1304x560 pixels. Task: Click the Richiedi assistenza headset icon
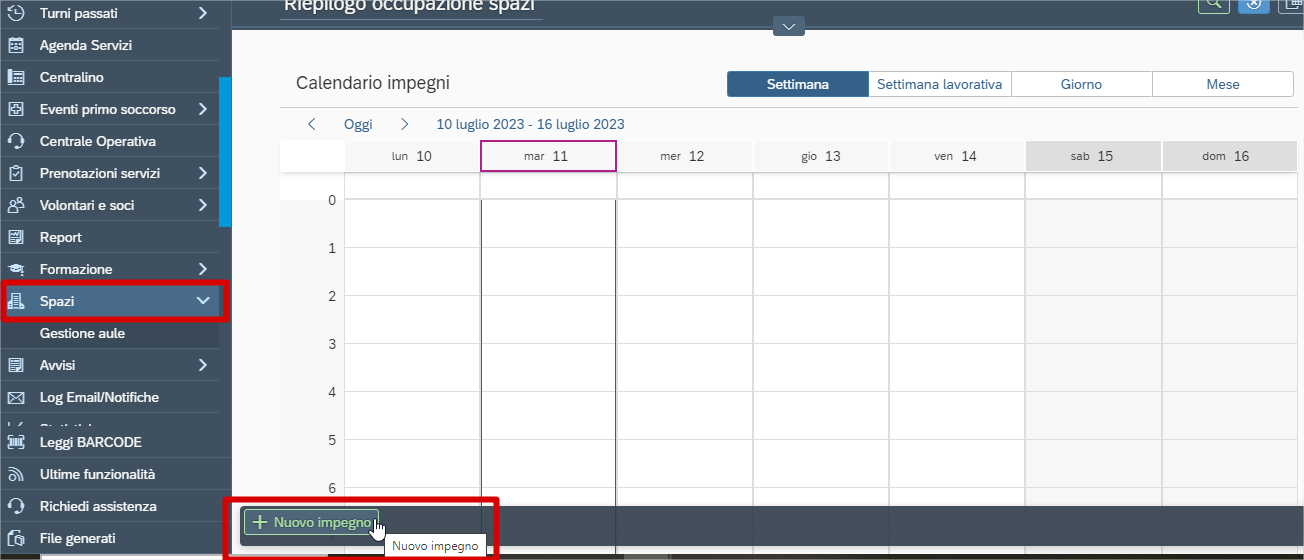click(16, 506)
